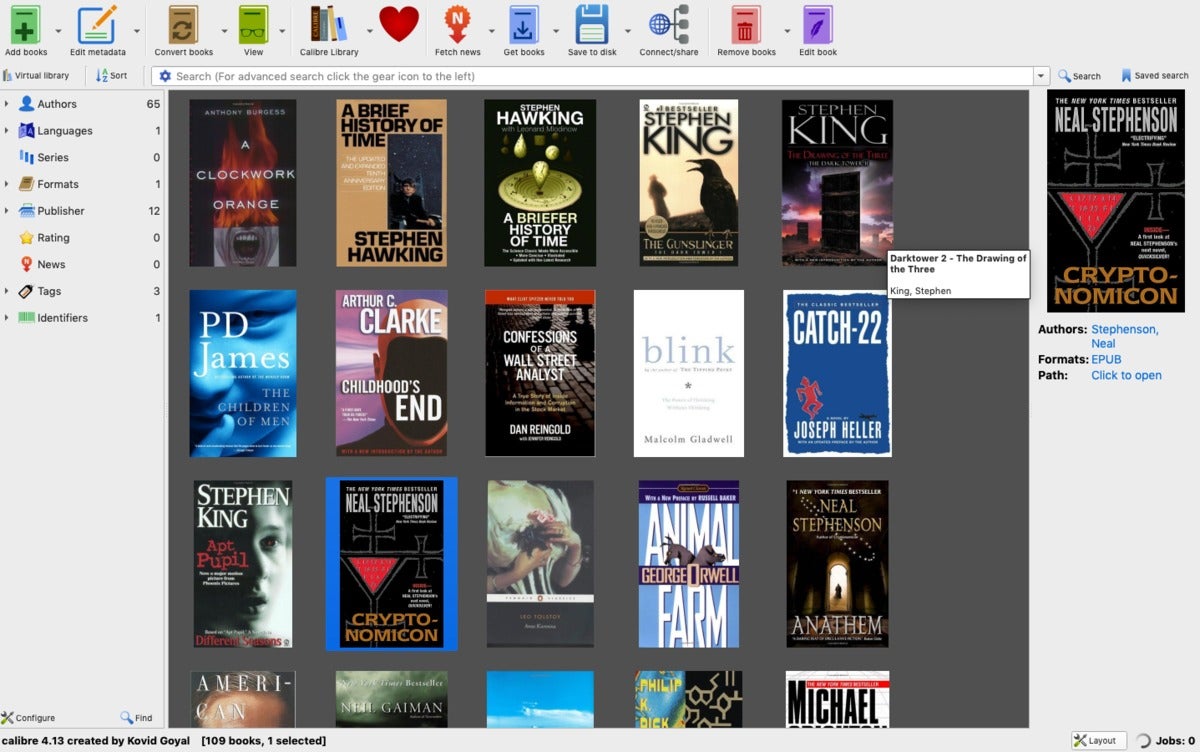The width and height of the screenshot is (1200, 752).
Task: Click the Jobs spinner icon
Action: tap(1144, 741)
